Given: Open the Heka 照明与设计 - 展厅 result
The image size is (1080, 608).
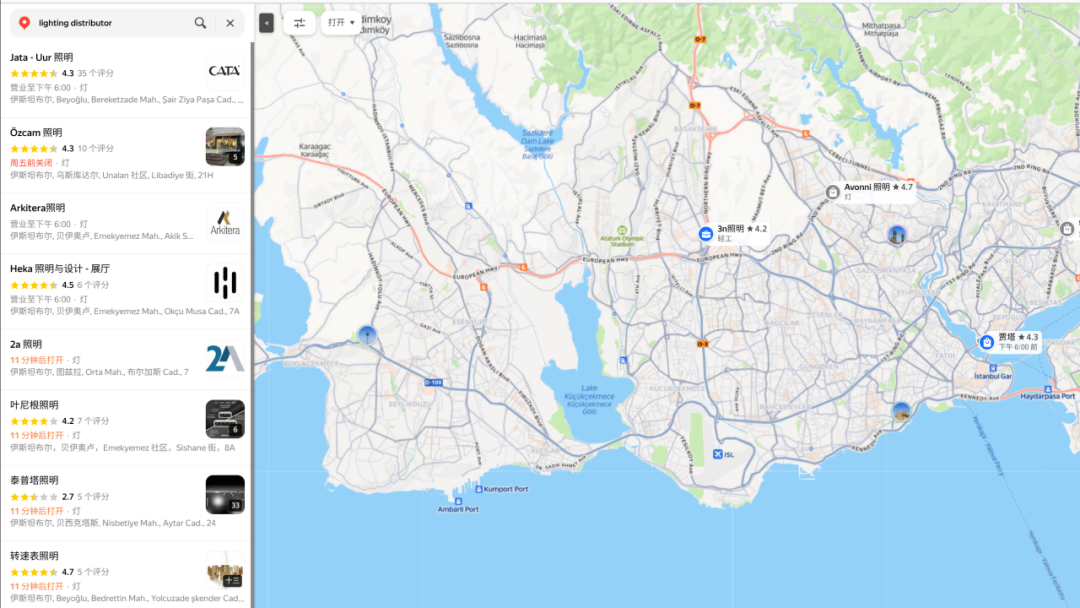Looking at the screenshot, I should pyautogui.click(x=60, y=269).
